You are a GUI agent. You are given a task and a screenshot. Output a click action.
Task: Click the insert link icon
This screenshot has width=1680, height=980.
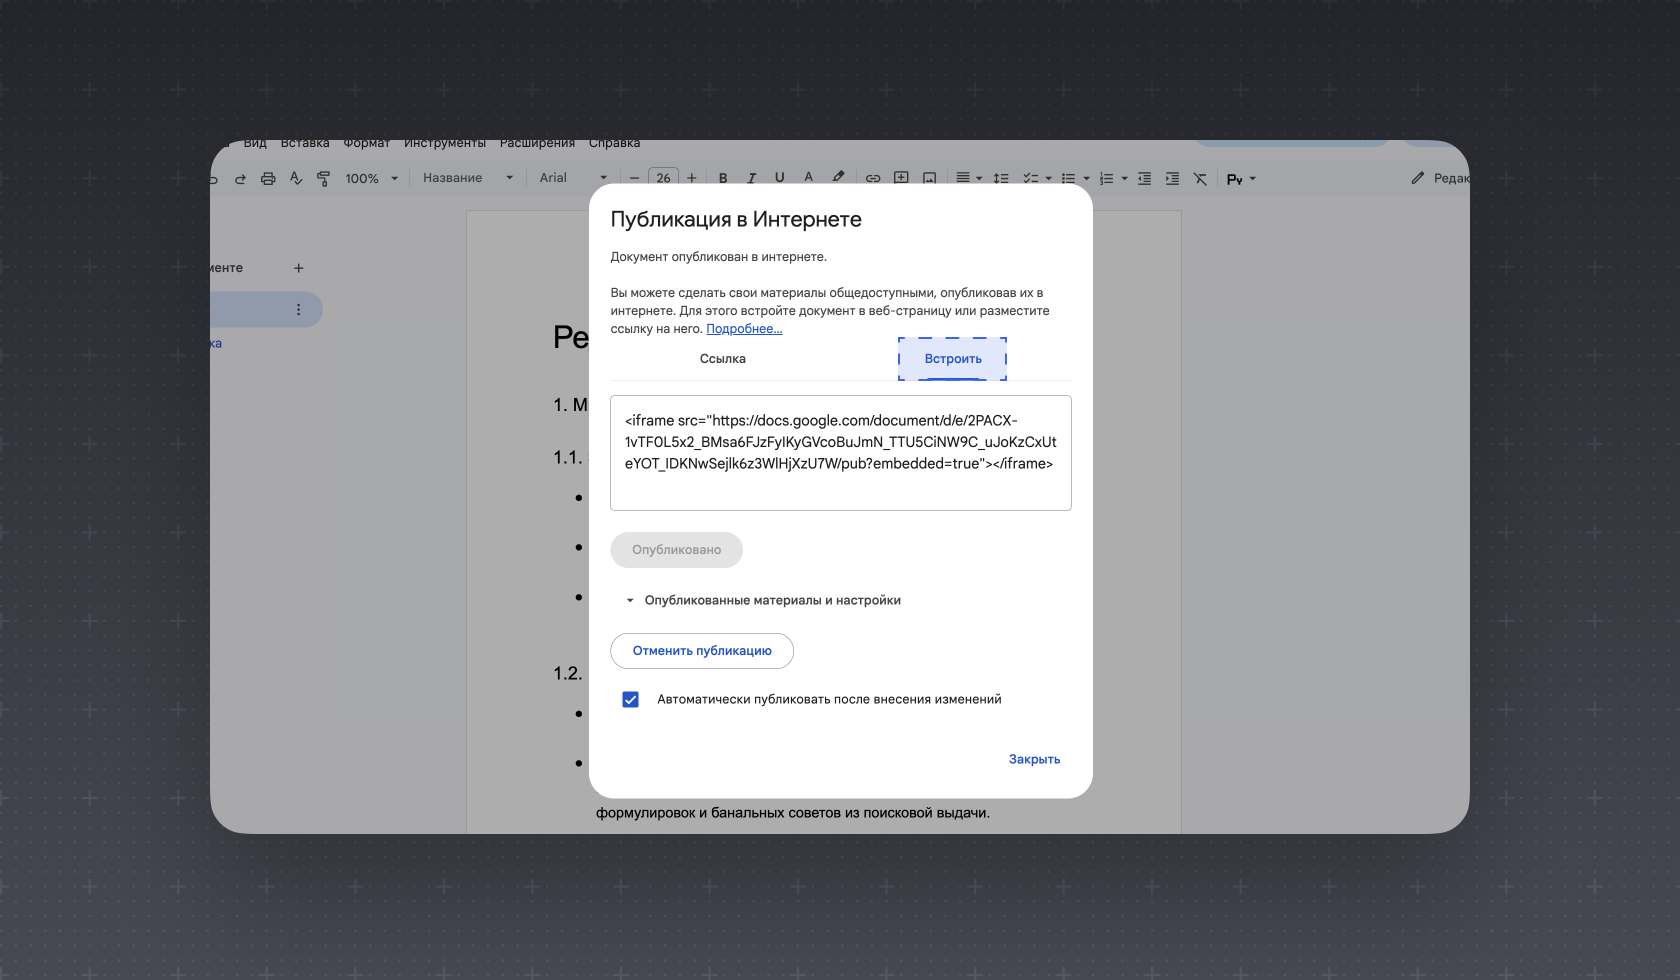[x=873, y=178]
